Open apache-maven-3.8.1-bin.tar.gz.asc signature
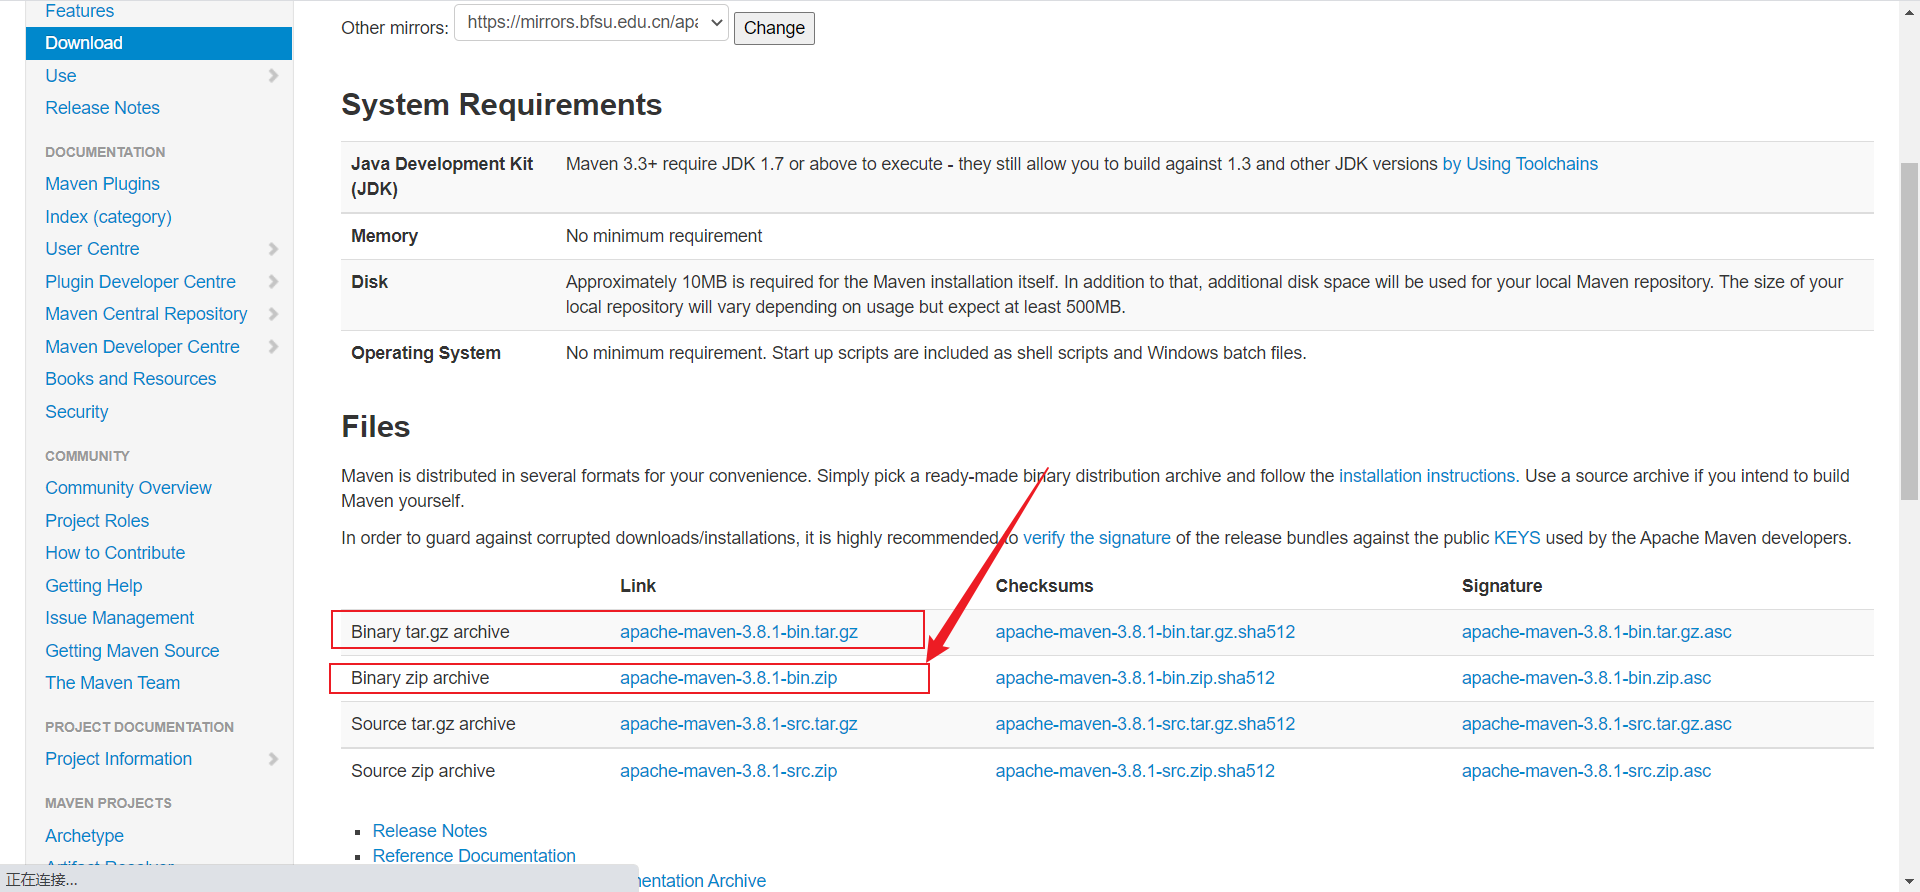Viewport: 1920px width, 892px height. (x=1597, y=632)
